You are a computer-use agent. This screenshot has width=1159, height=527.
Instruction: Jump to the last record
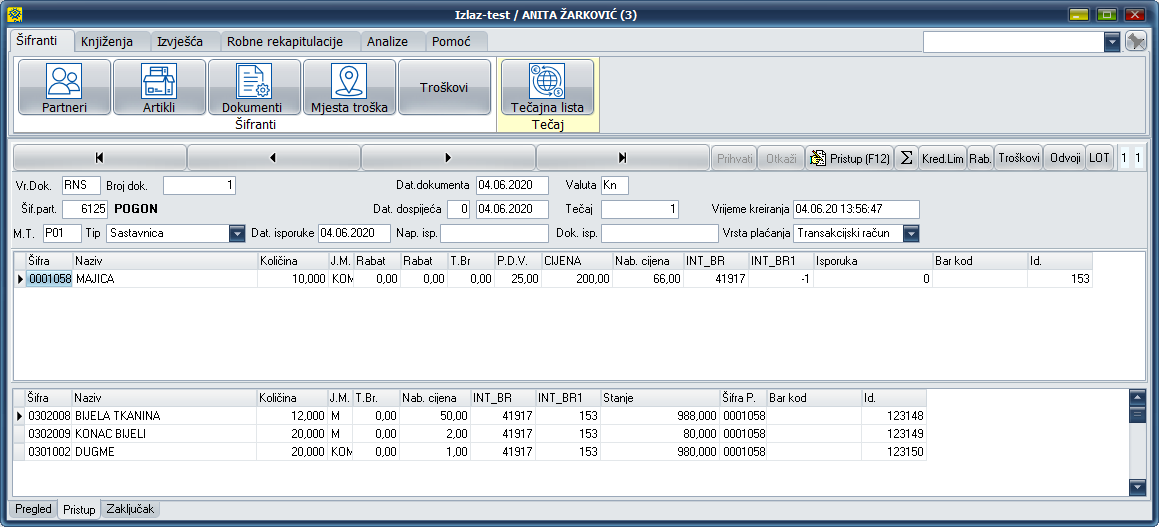622,158
